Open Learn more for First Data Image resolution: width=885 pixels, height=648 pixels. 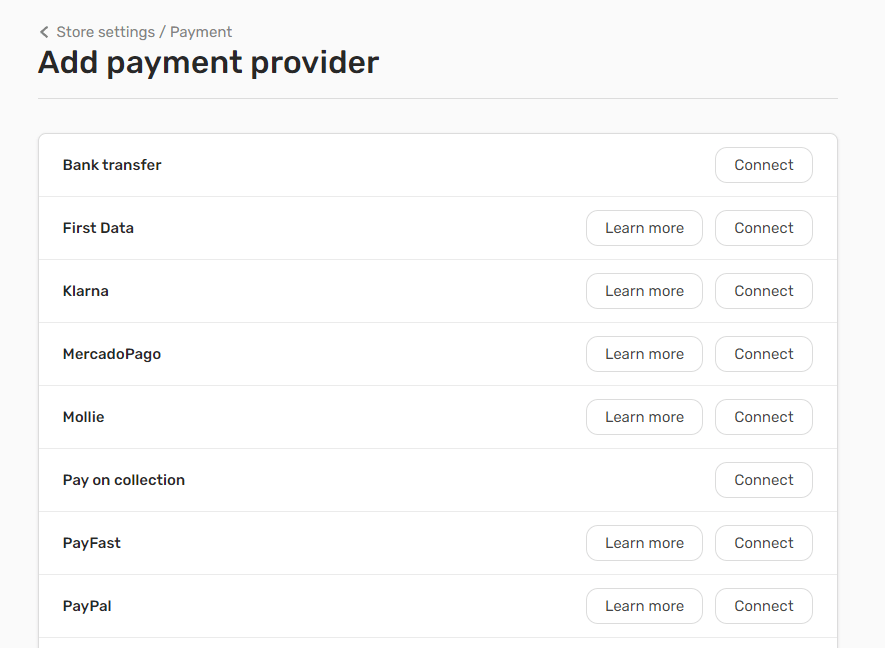coord(644,227)
